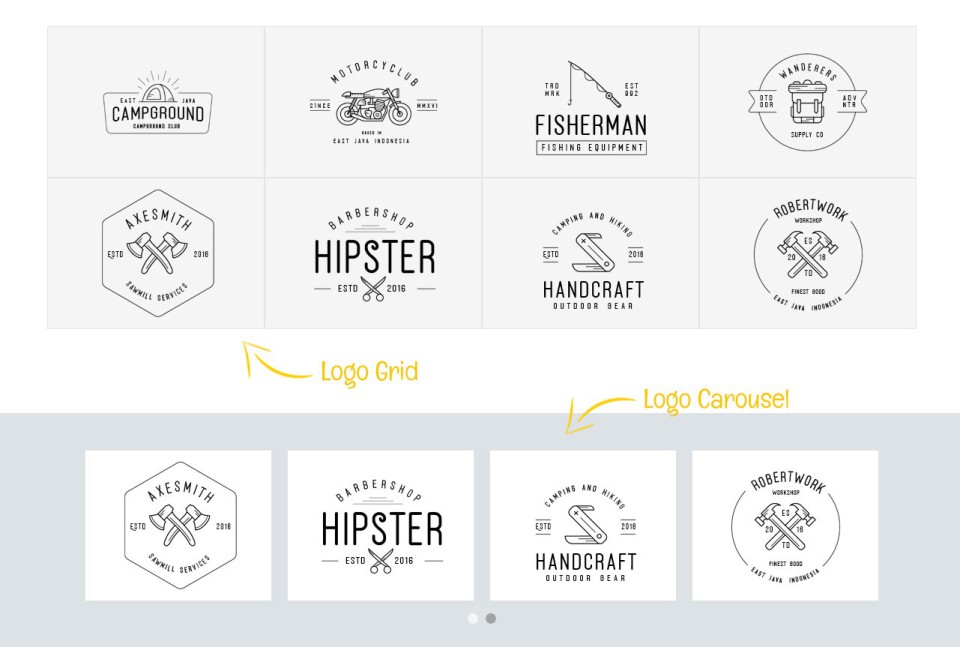
Task: Click the scissors icon in the carousel Hipster logo
Action: point(380,561)
